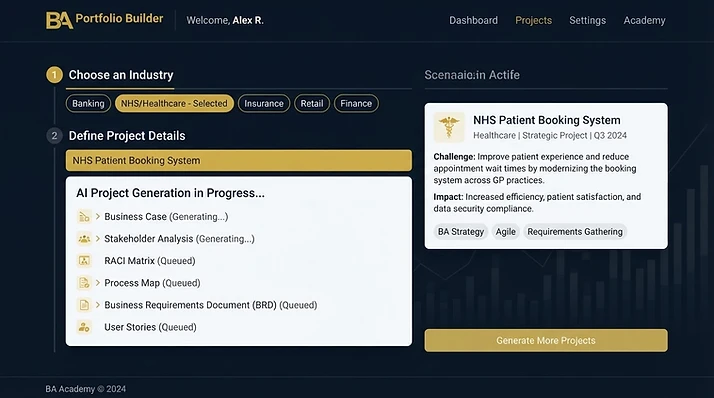Click the Choose an Industry heading
Image resolution: width=714 pixels, height=398 pixels.
121,75
